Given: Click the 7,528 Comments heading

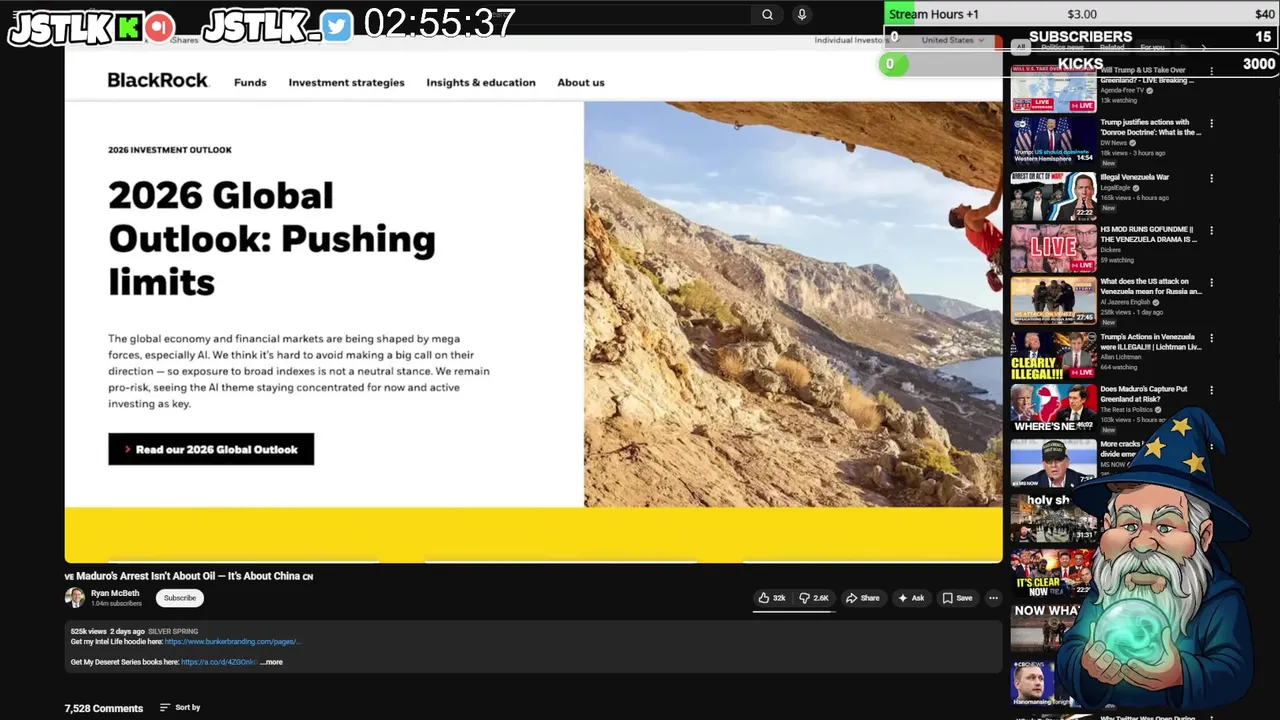Looking at the screenshot, I should coord(104,708).
